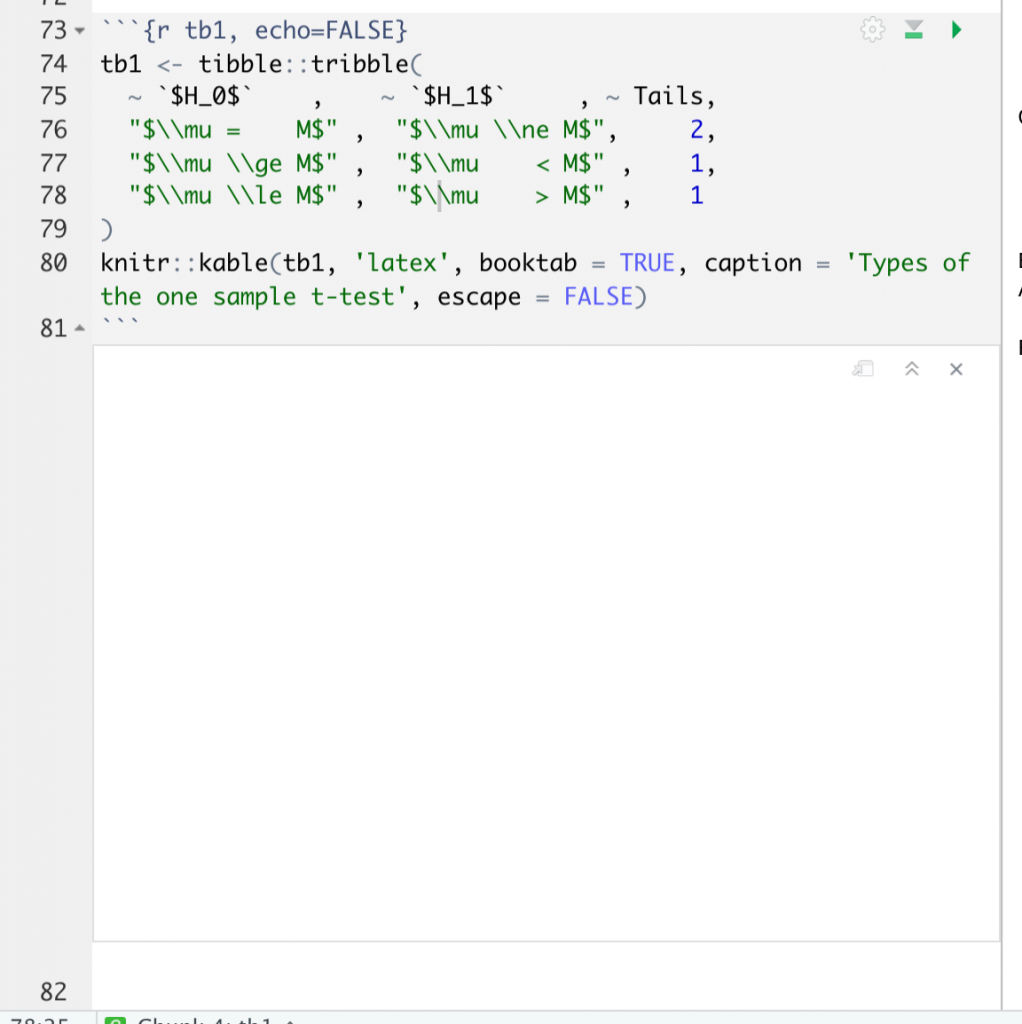This screenshot has height=1024, width=1022.
Task: Click the TRUE value after booktab
Action: 647,263
